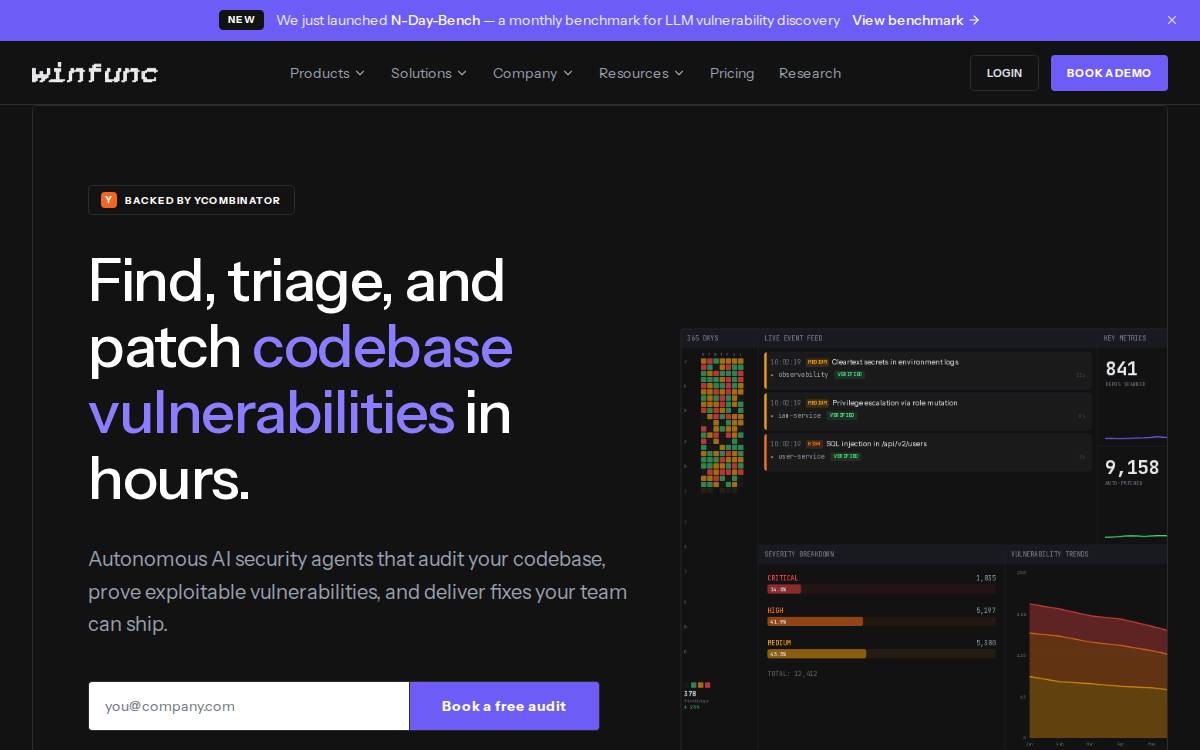The image size is (1200, 750).
Task: Click the SQL injection in /api/v2/users event
Action: click(x=928, y=451)
